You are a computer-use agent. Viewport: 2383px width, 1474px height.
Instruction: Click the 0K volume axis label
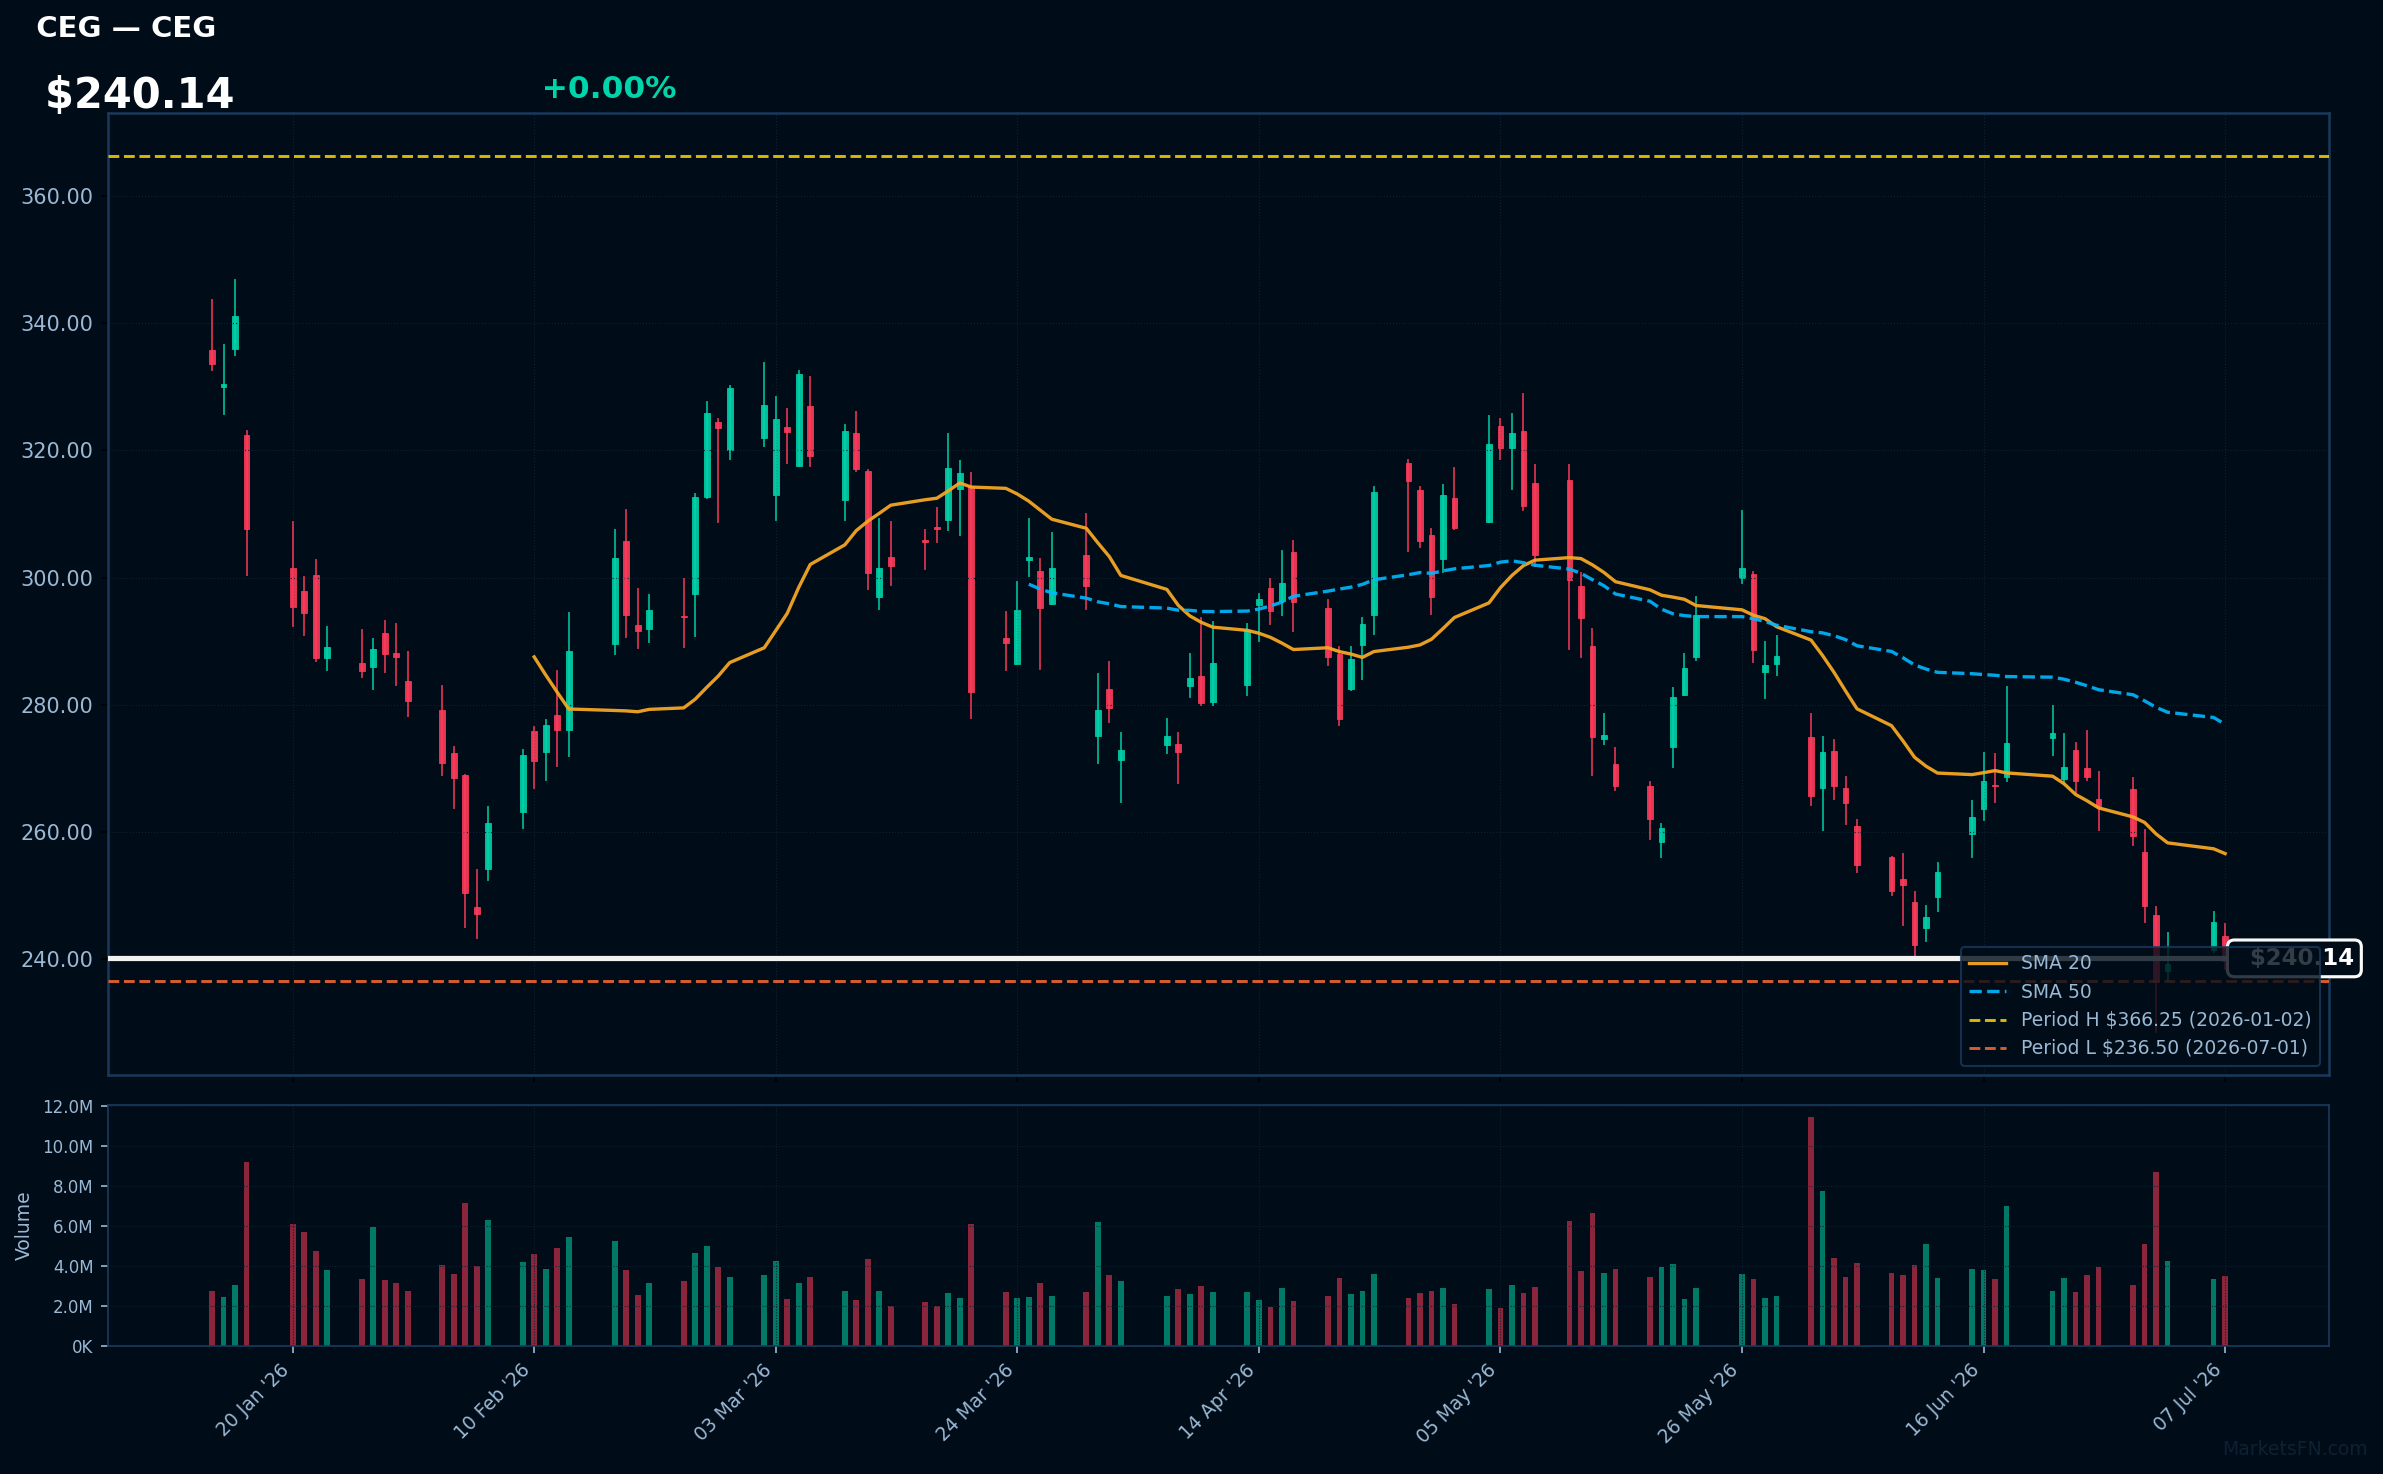pos(82,1347)
